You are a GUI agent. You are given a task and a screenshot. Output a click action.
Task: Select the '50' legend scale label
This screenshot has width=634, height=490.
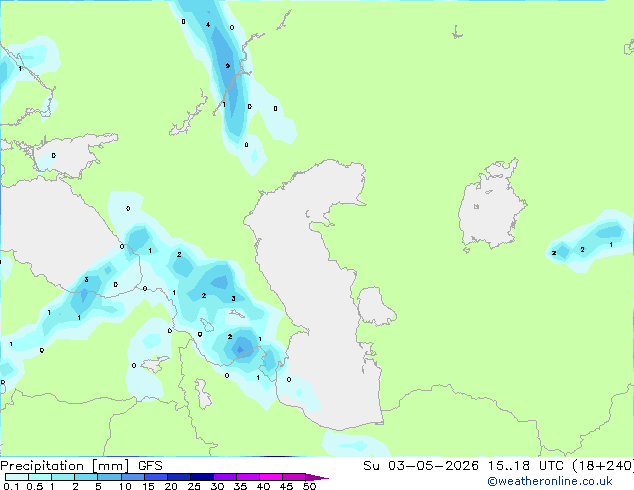(x=309, y=486)
